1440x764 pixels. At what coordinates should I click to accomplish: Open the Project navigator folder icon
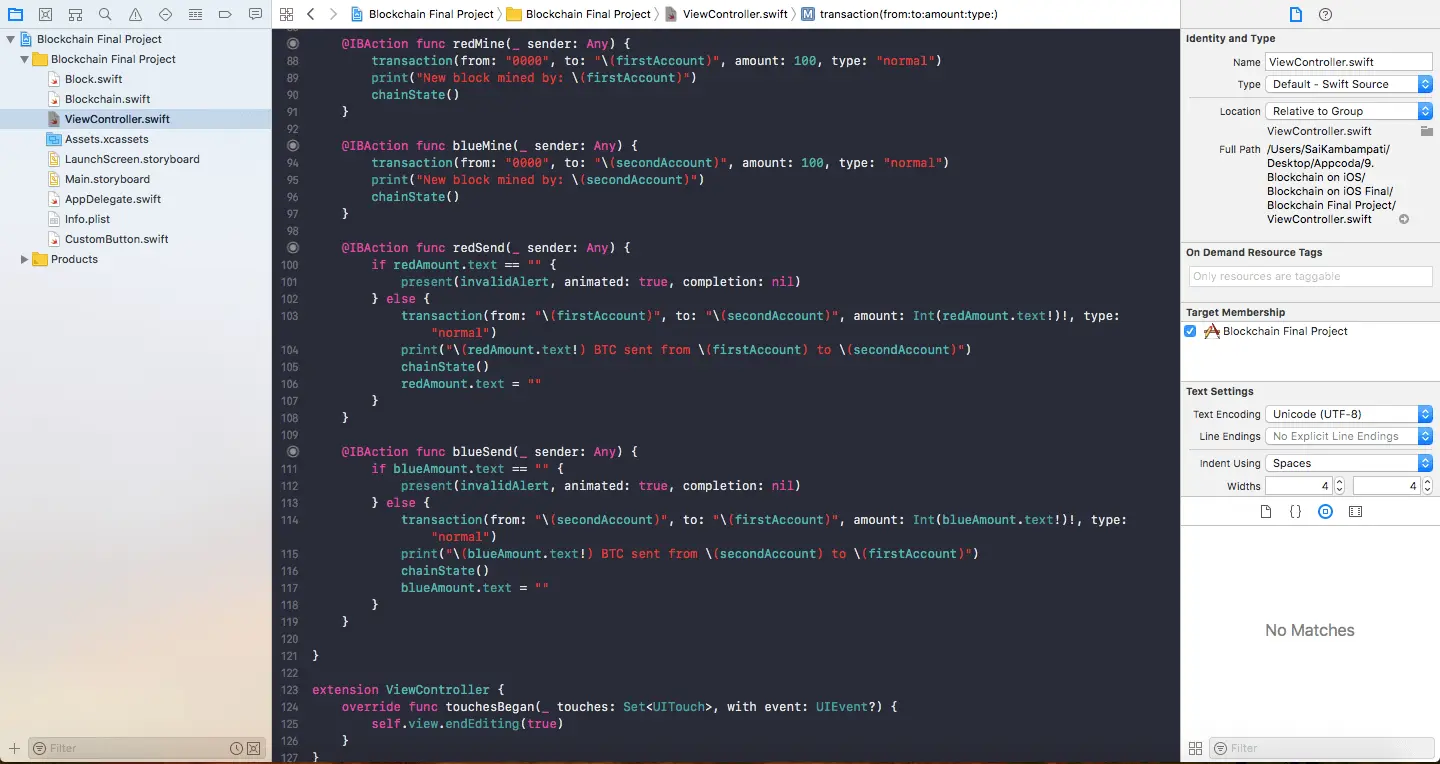tap(15, 15)
